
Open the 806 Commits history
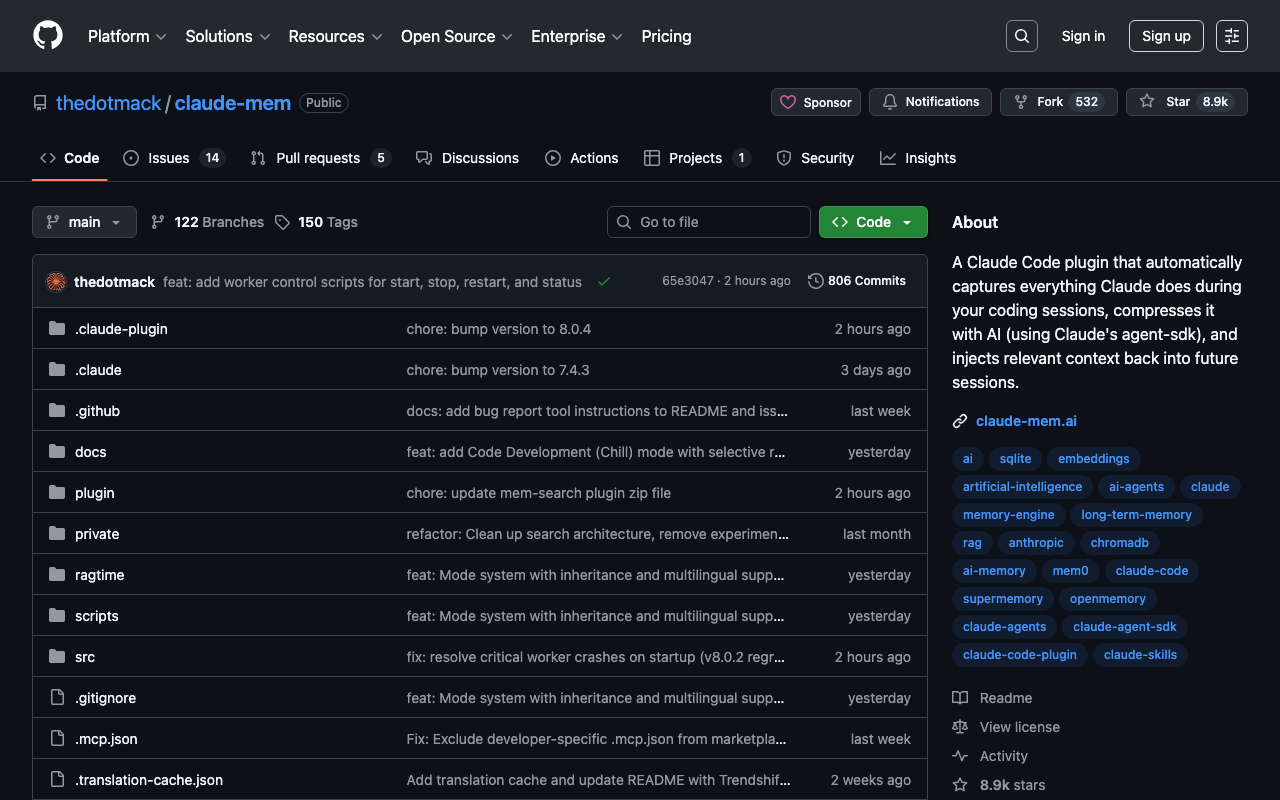click(857, 281)
